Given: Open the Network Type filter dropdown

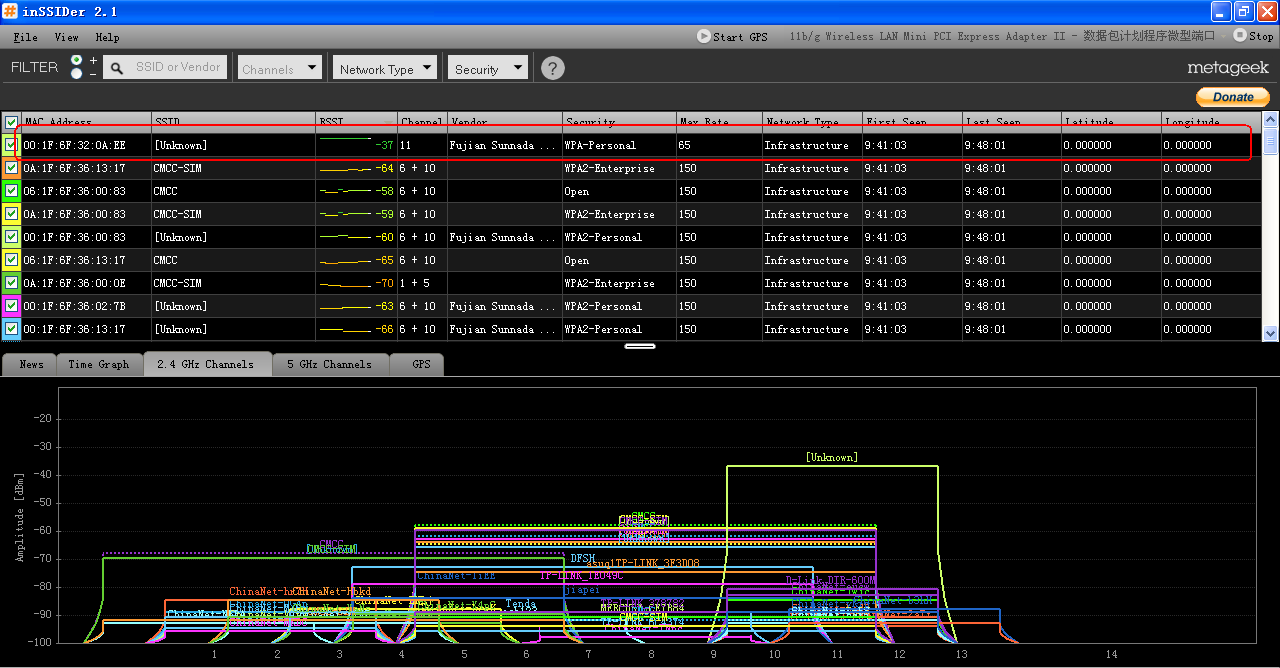Looking at the screenshot, I should click(385, 68).
